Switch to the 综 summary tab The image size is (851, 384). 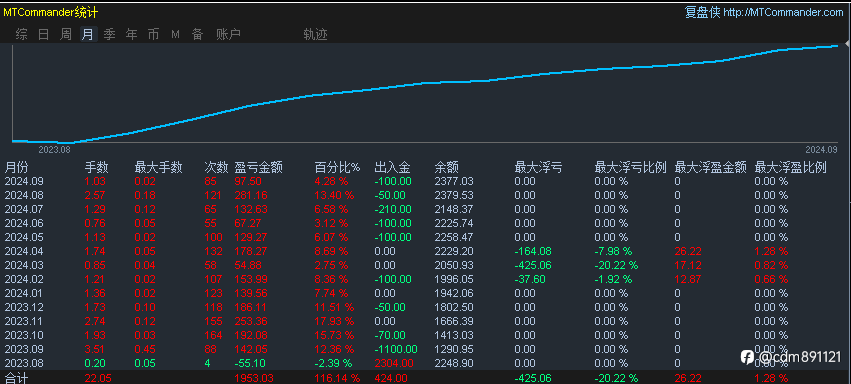click(22, 35)
